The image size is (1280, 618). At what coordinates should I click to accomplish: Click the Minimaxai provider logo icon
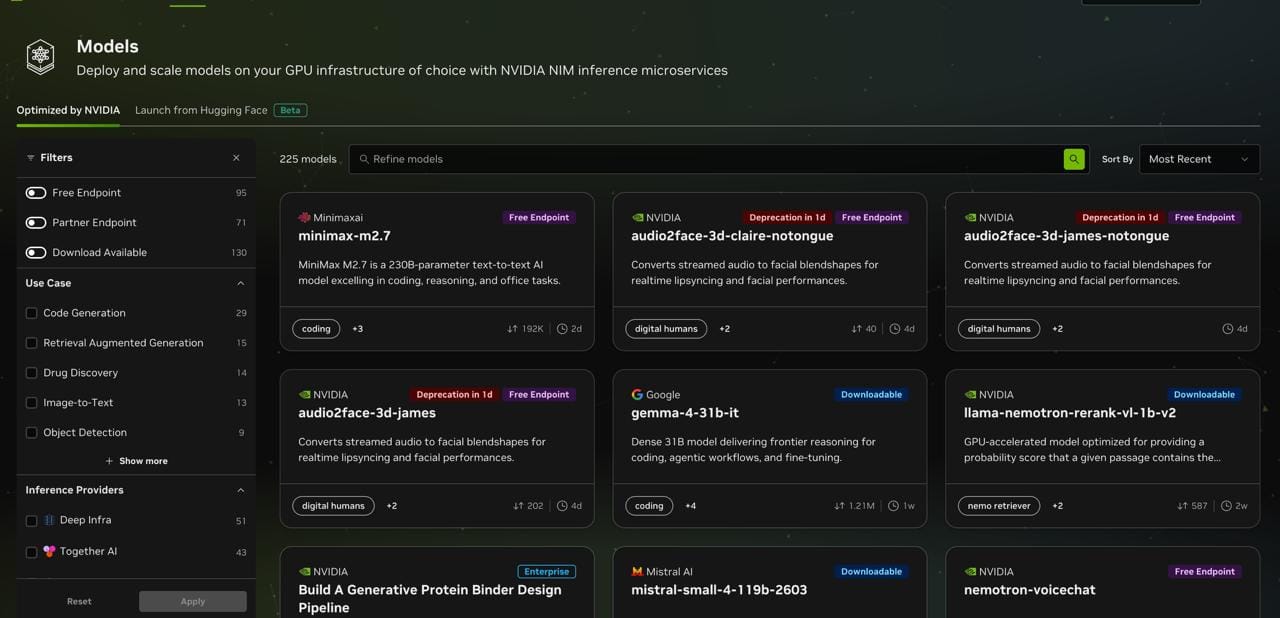[304, 217]
